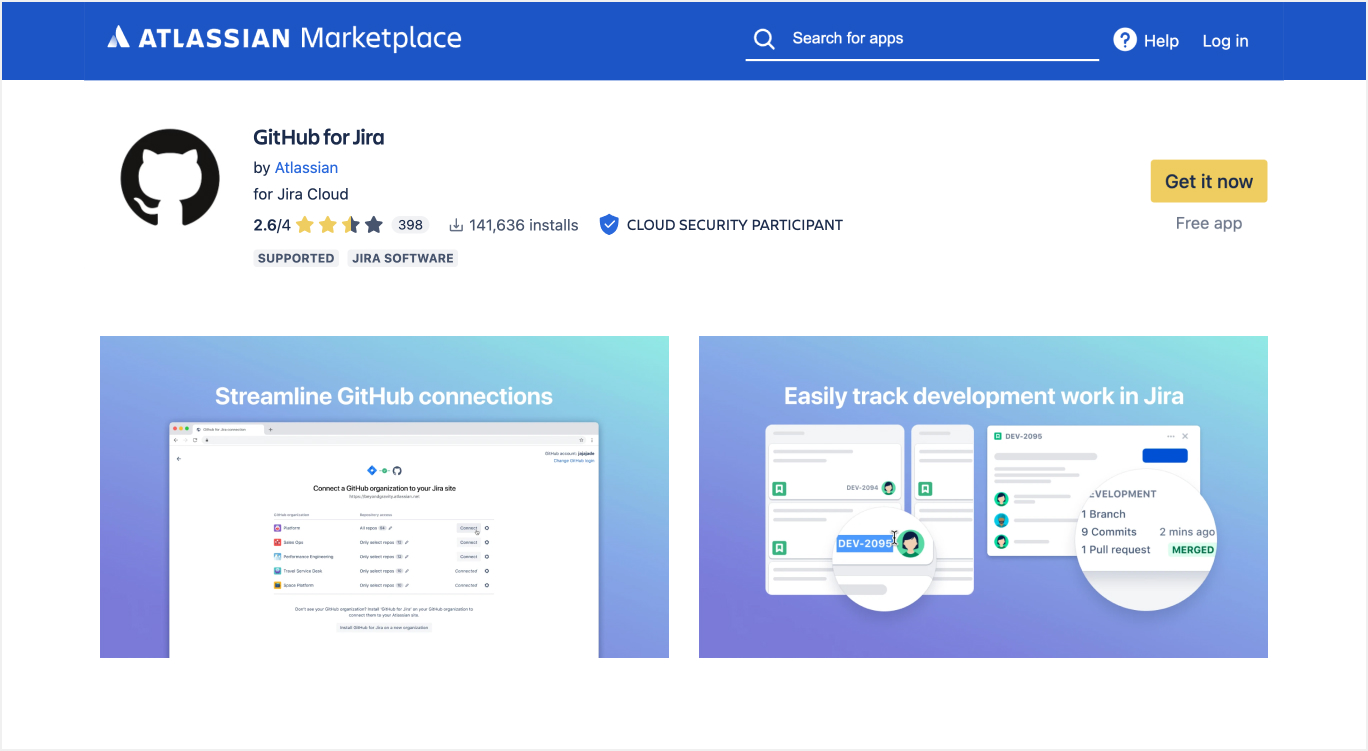This screenshot has height=751, width=1368.
Task: Click the Atlassian Marketplace logo
Action: pos(284,39)
